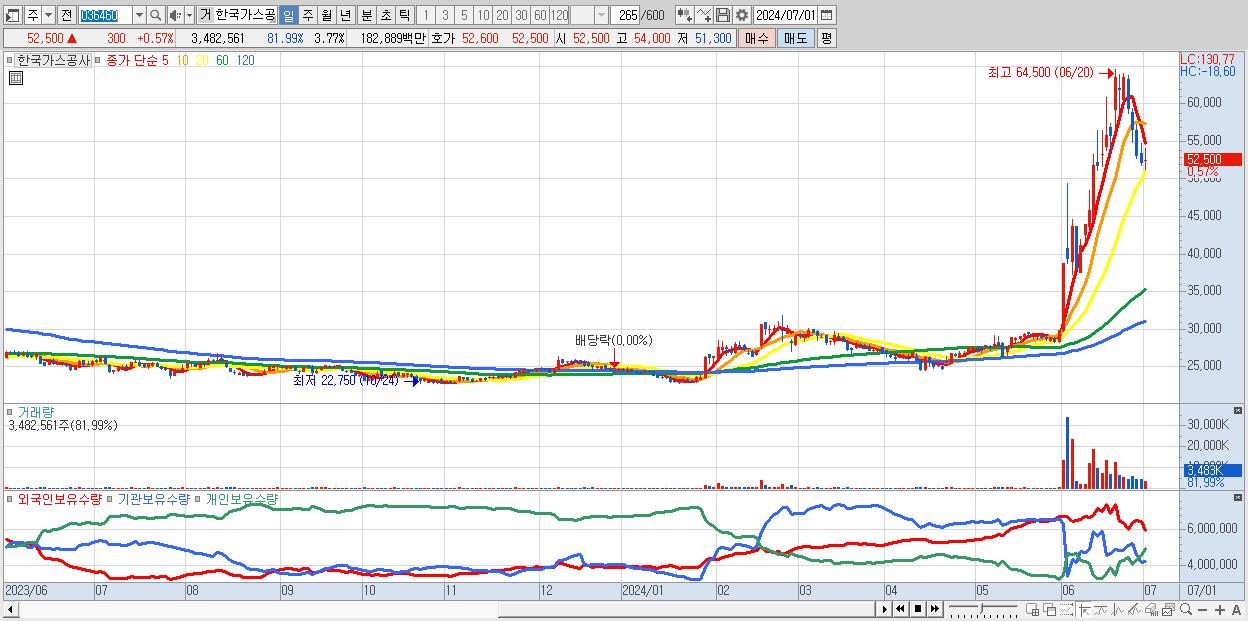This screenshot has height=621, width=1248.
Task: Click the 개인보유수량 legend label
Action: point(241,498)
